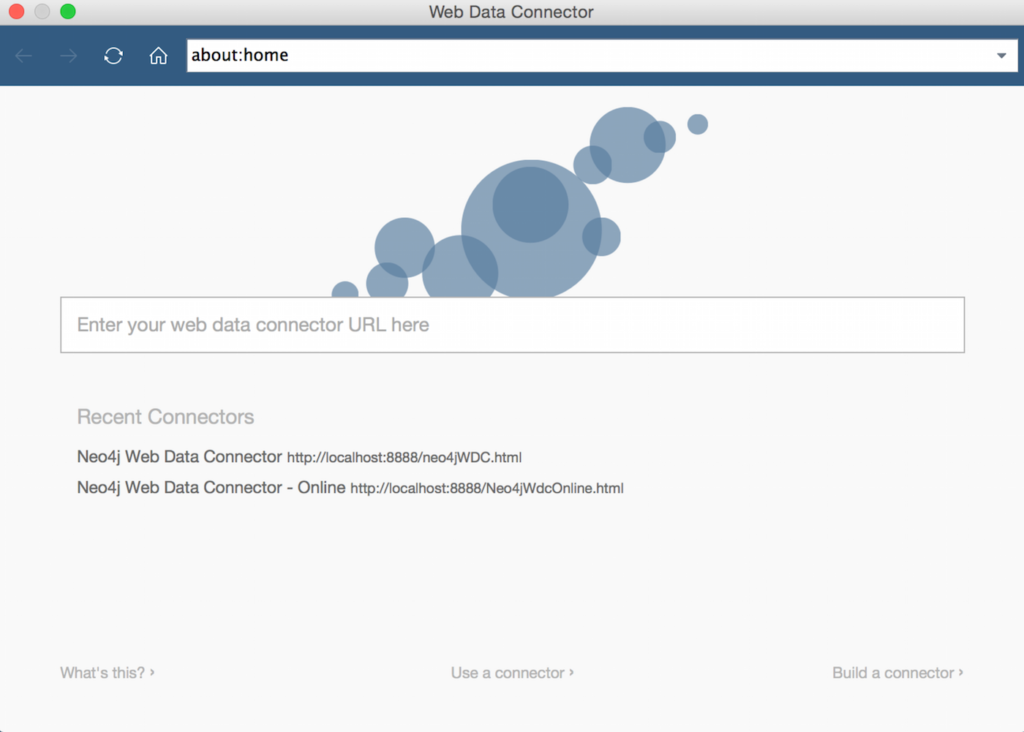Click the green zoom window button

[x=66, y=12]
